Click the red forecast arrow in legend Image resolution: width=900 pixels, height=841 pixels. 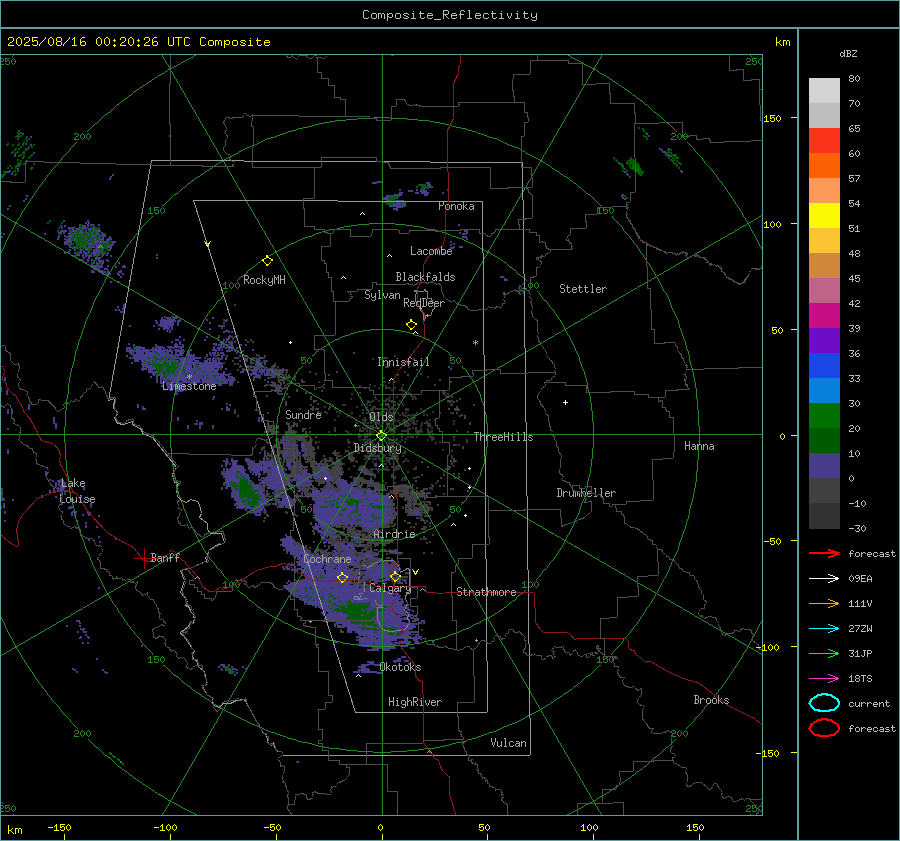point(824,553)
